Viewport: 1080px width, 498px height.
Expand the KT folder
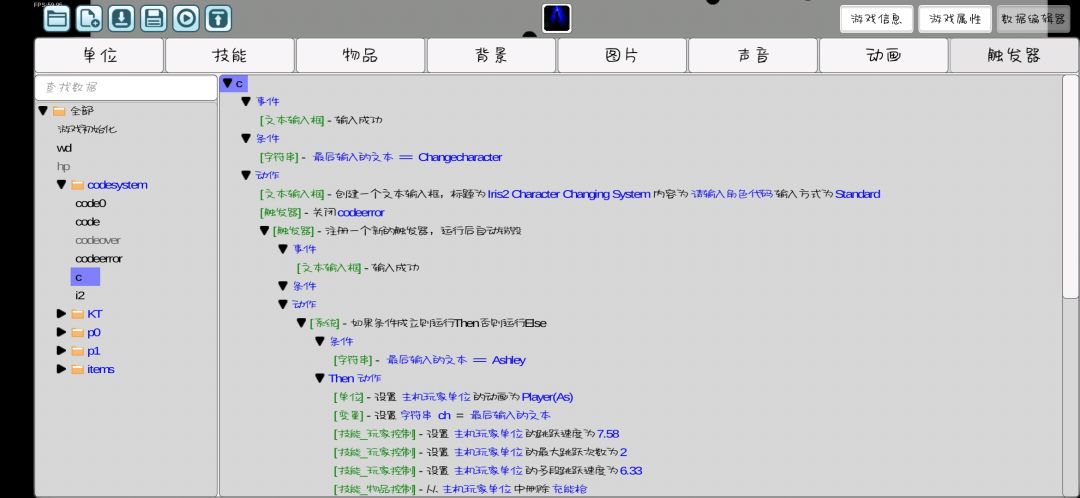61,314
